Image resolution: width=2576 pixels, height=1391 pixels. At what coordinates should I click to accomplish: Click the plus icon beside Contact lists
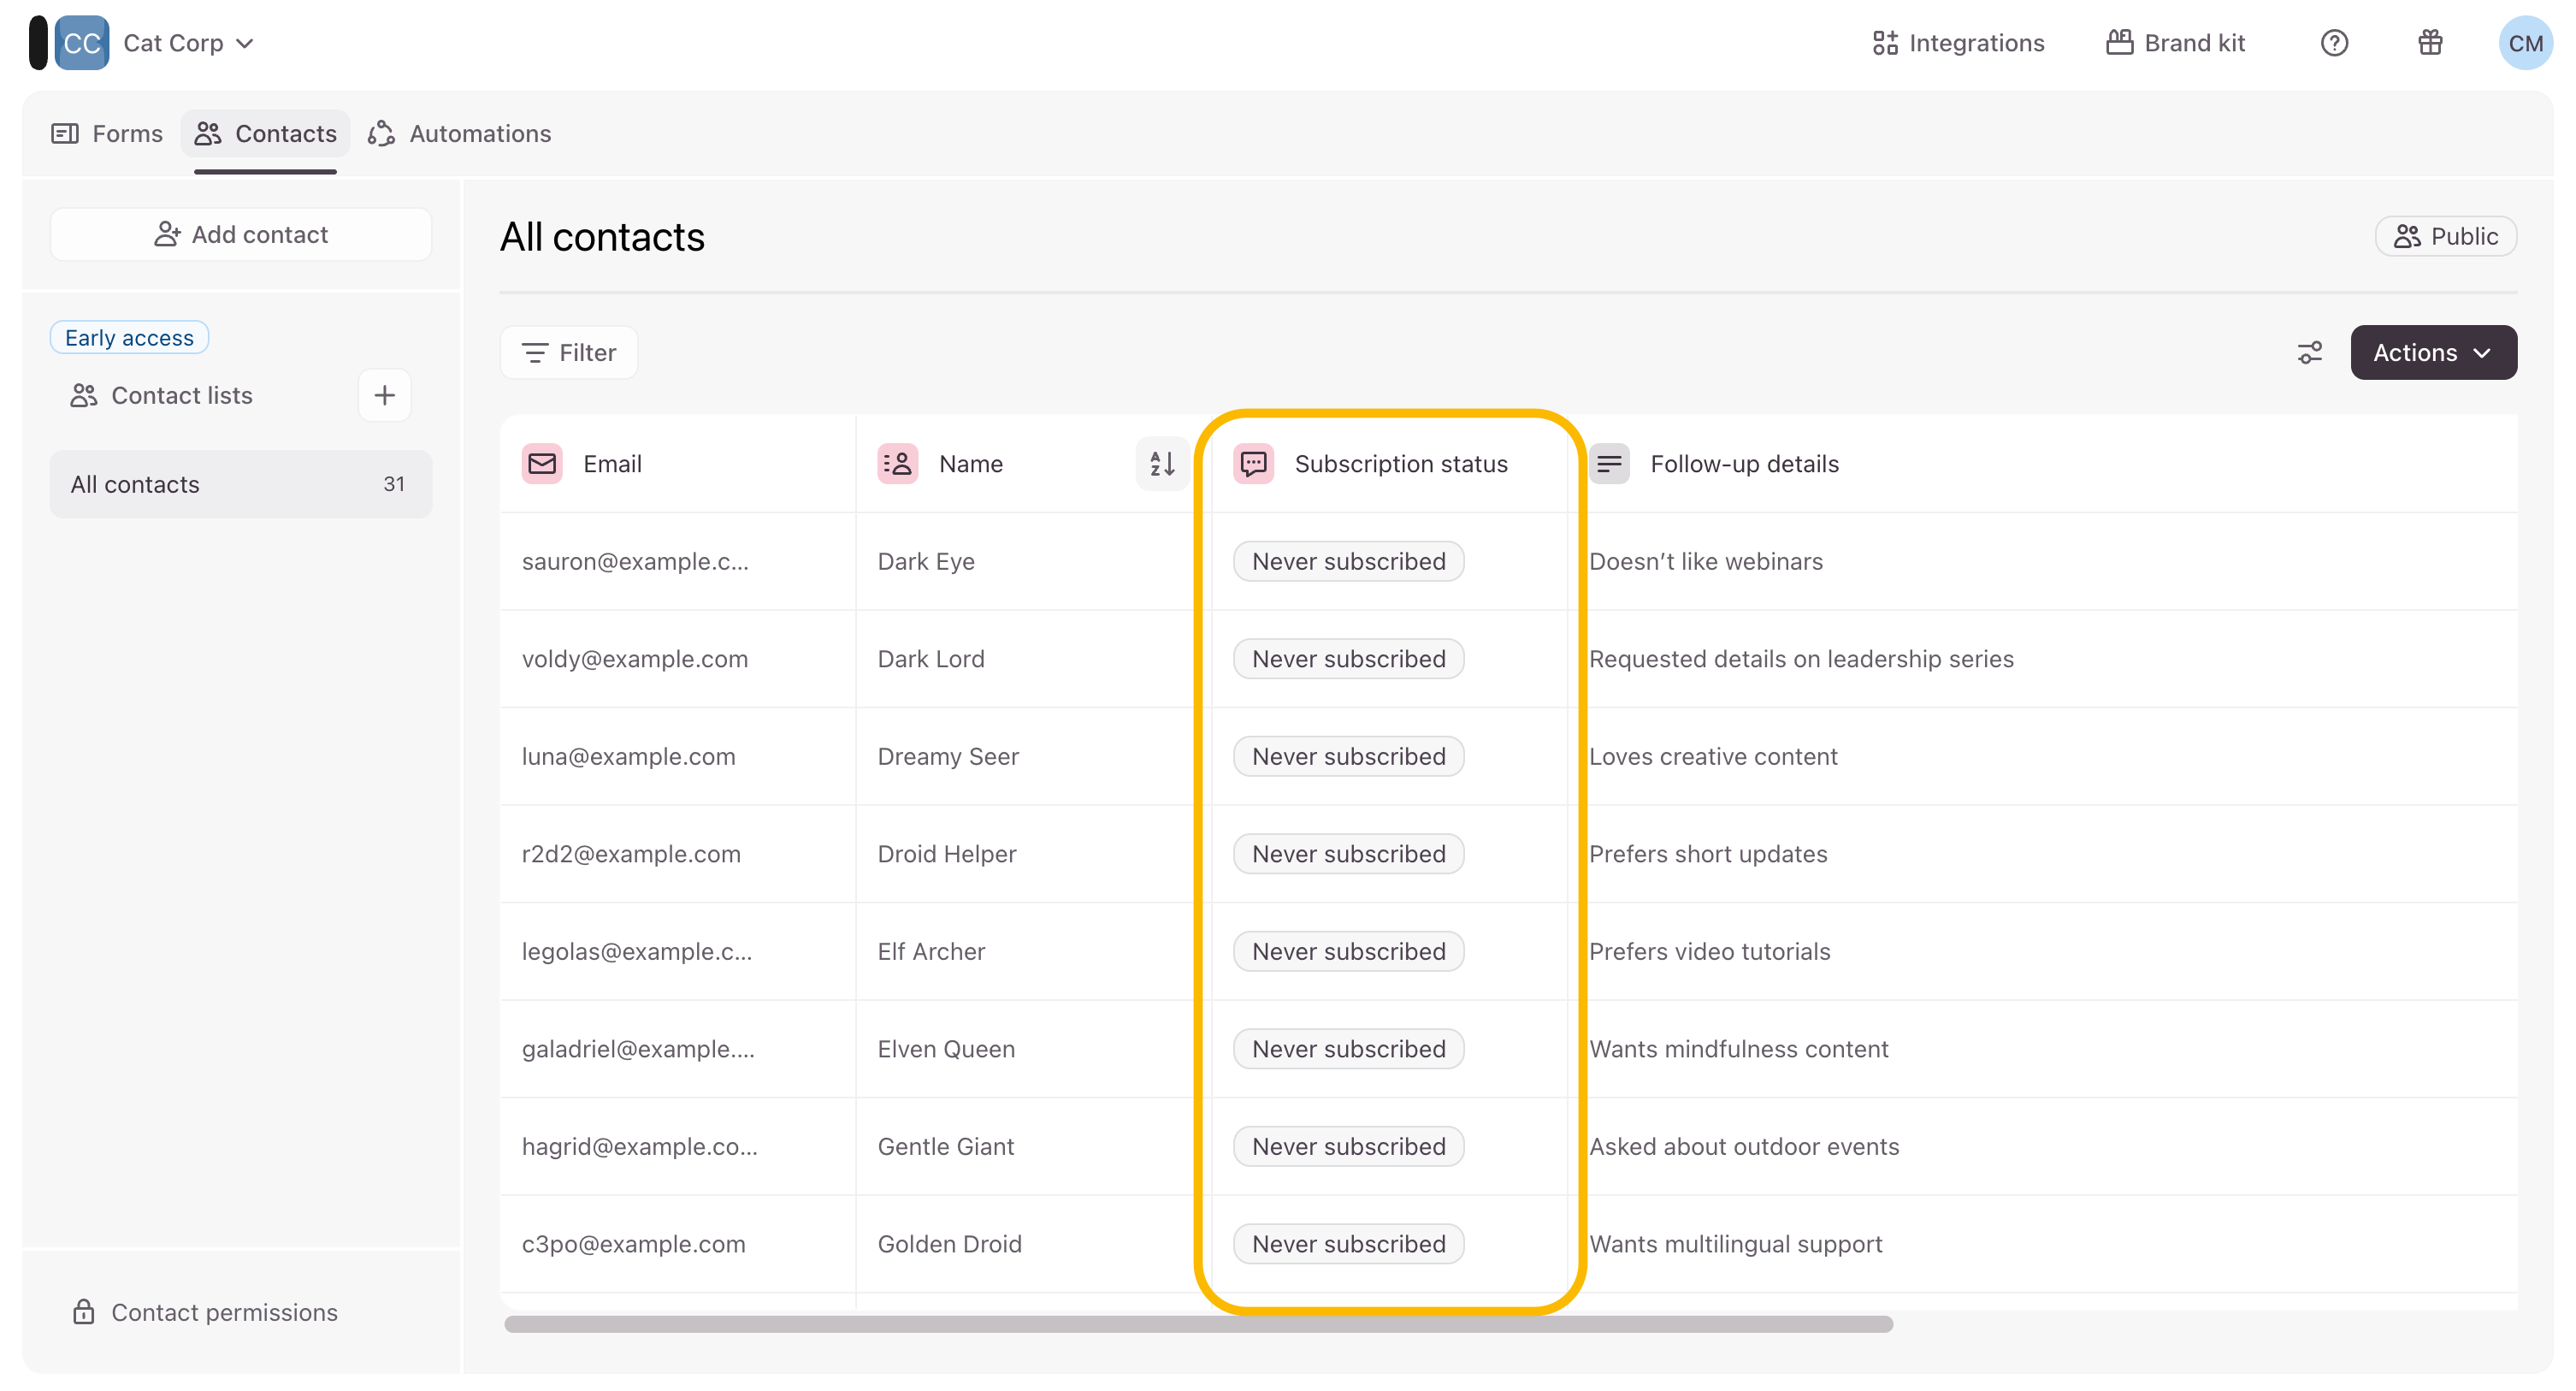click(384, 395)
